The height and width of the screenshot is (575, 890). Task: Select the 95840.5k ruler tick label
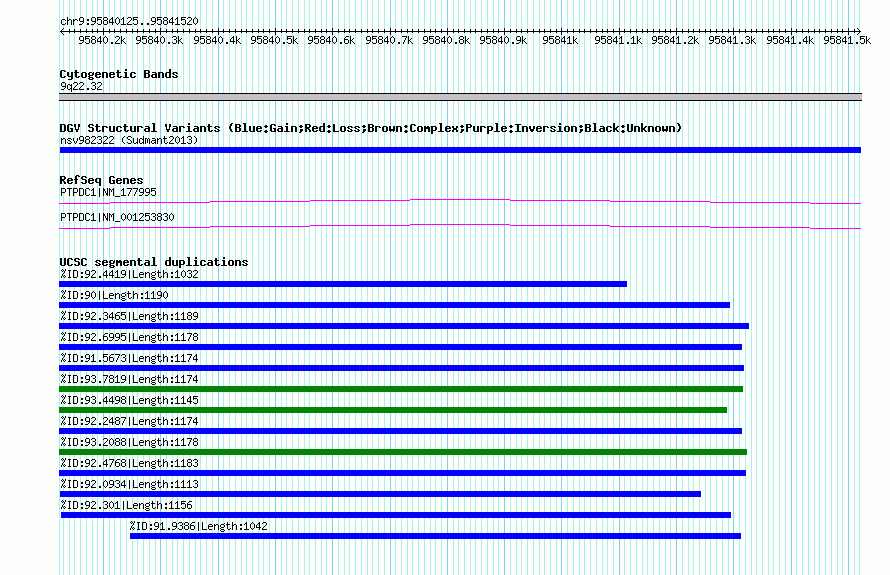point(274,40)
